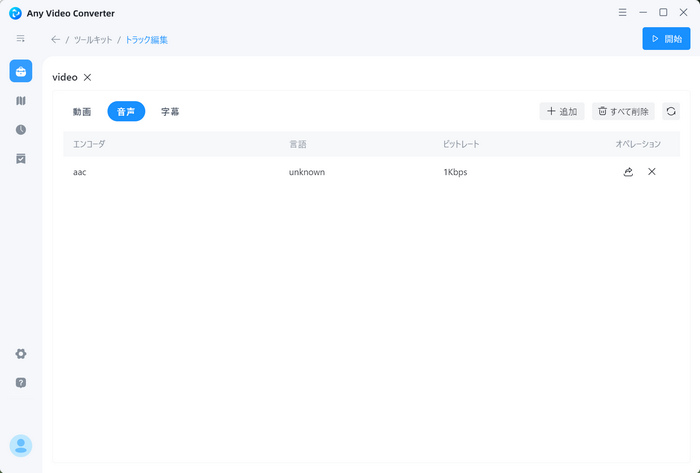Collapse the sidebar menu toggle icon
The image size is (700, 473).
point(21,39)
